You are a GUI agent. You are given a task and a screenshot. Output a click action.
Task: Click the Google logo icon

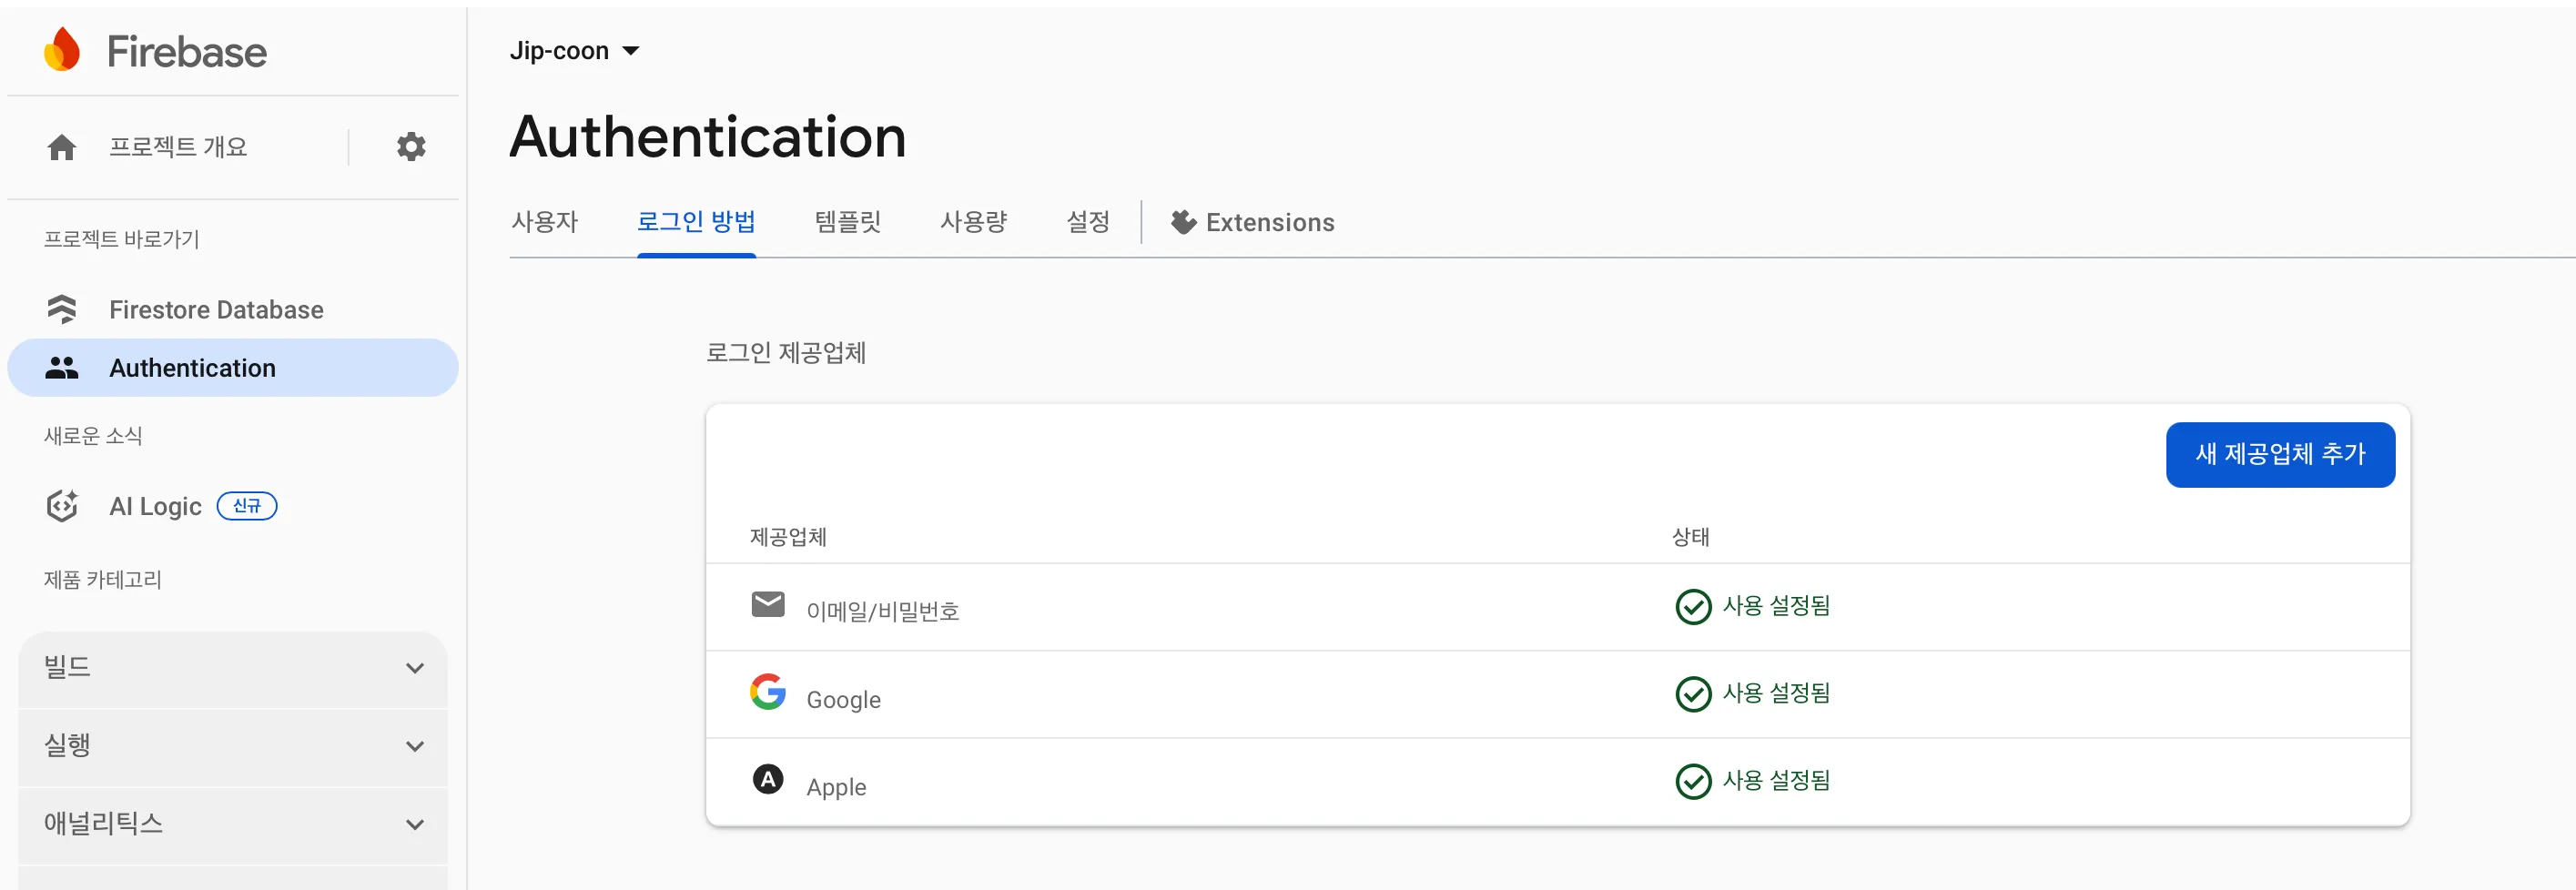tap(767, 692)
